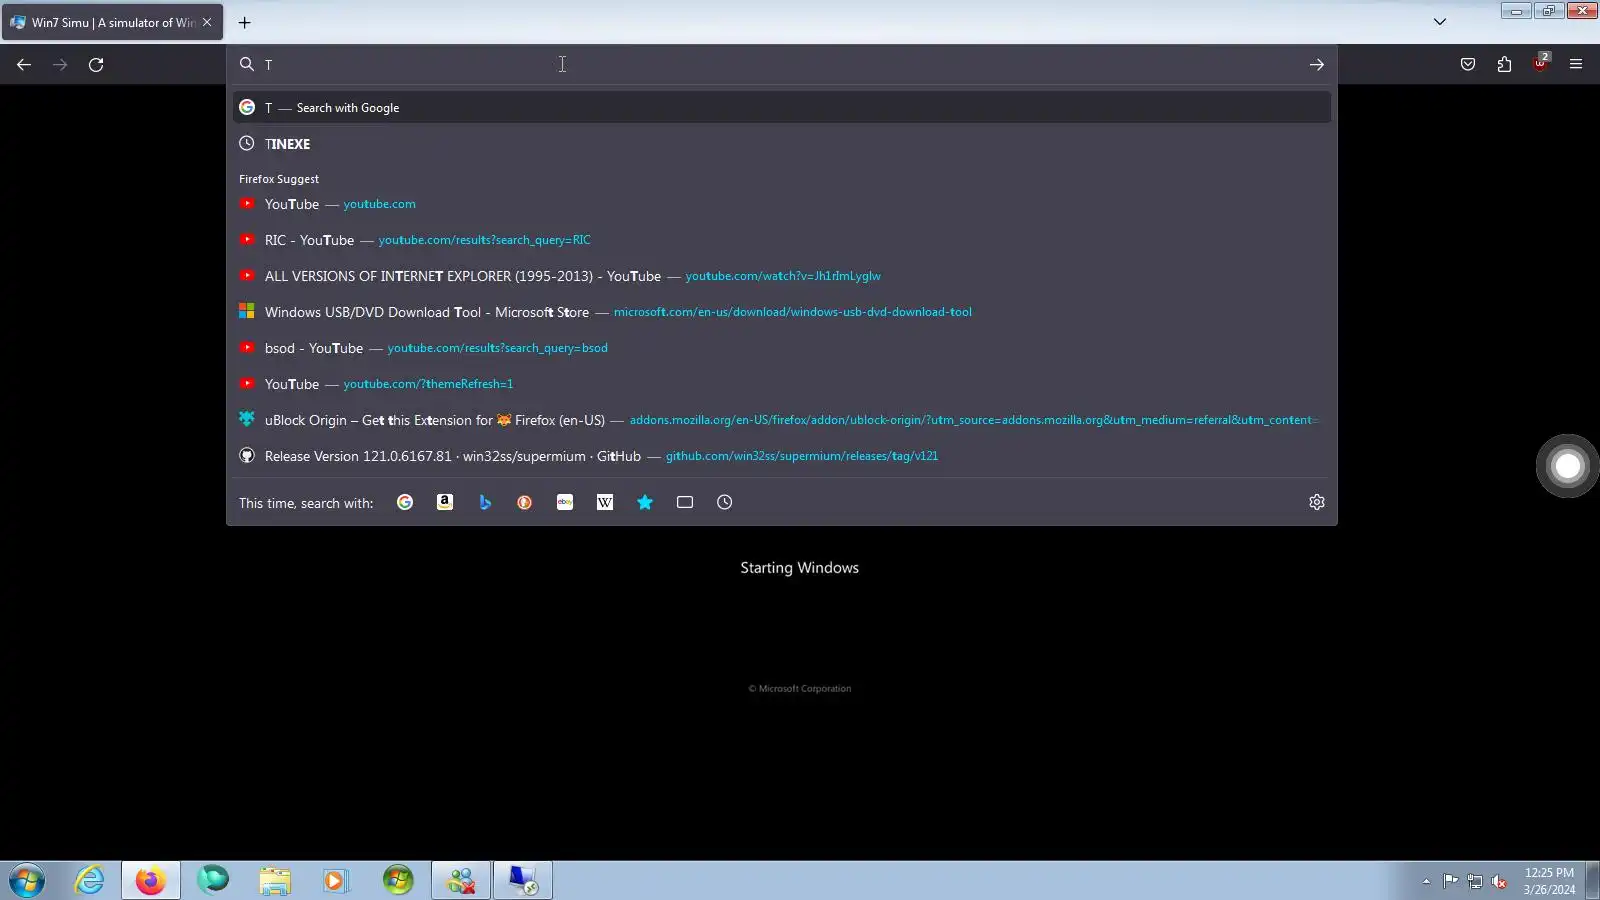Reload the current page
The width and height of the screenshot is (1600, 900).
click(x=96, y=65)
